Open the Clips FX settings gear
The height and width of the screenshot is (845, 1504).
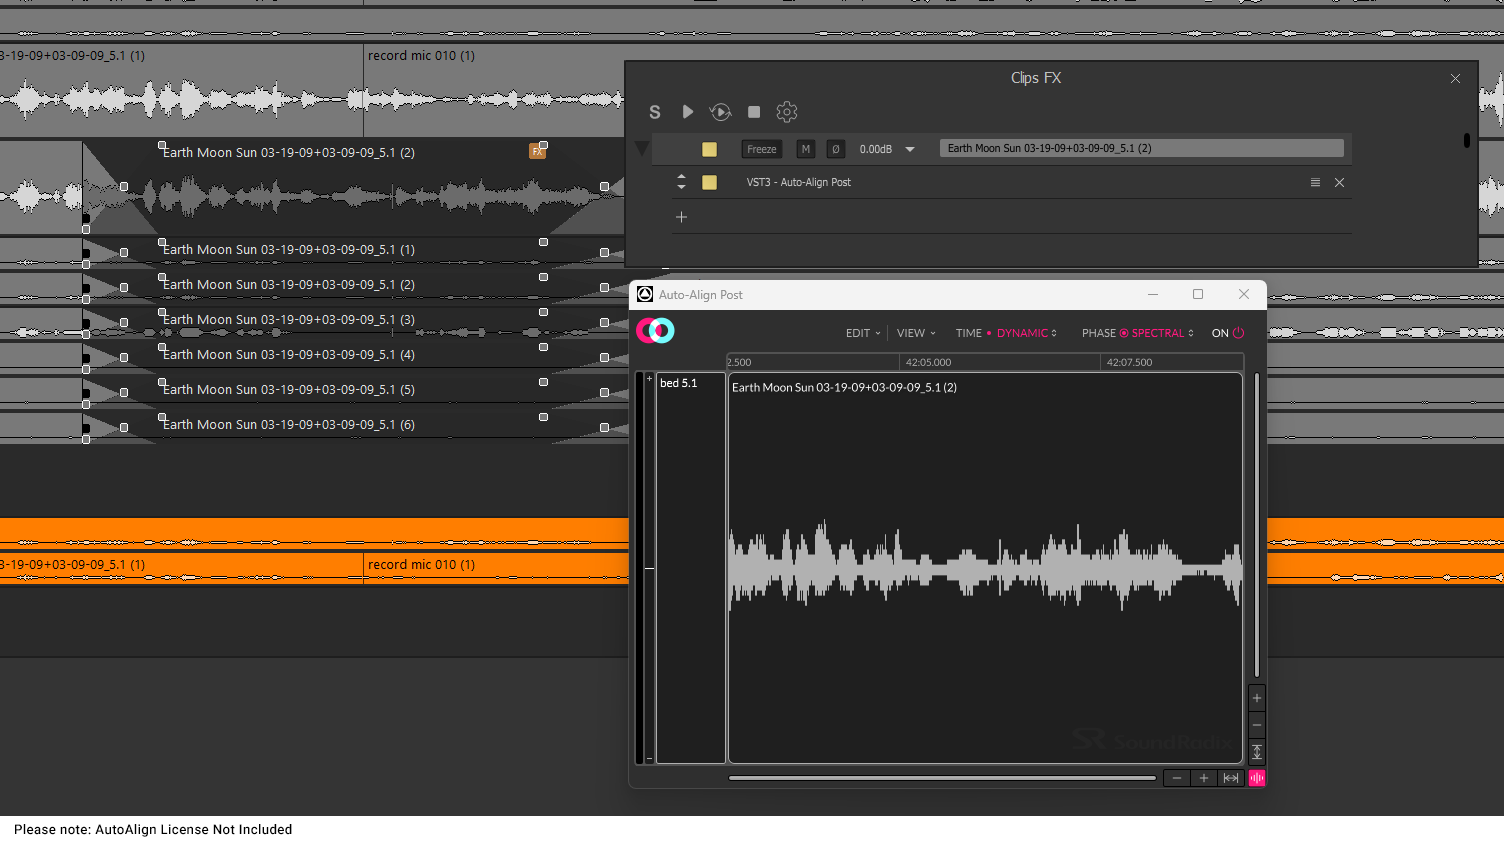point(787,112)
